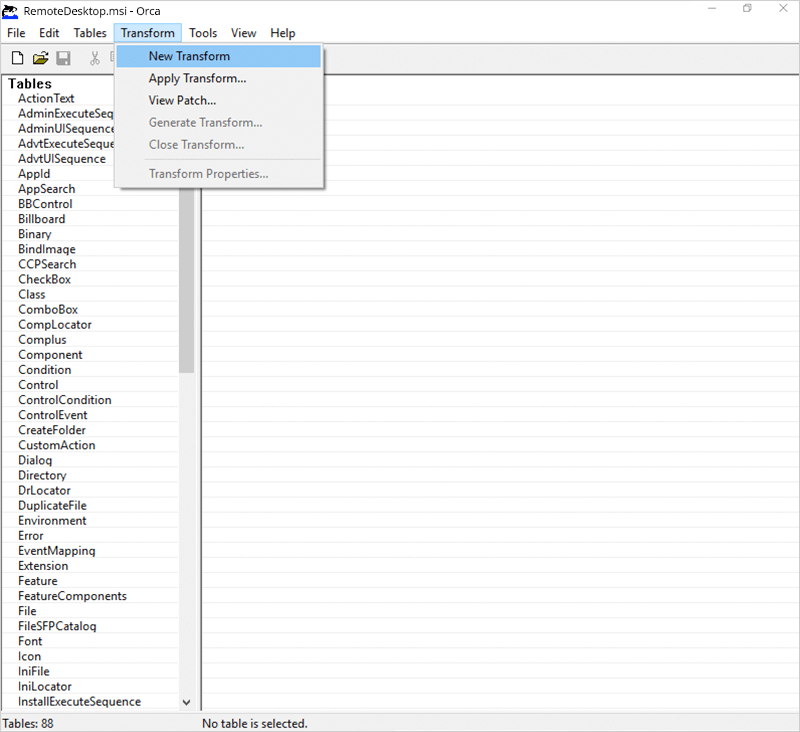Open the Tools menu

[203, 33]
